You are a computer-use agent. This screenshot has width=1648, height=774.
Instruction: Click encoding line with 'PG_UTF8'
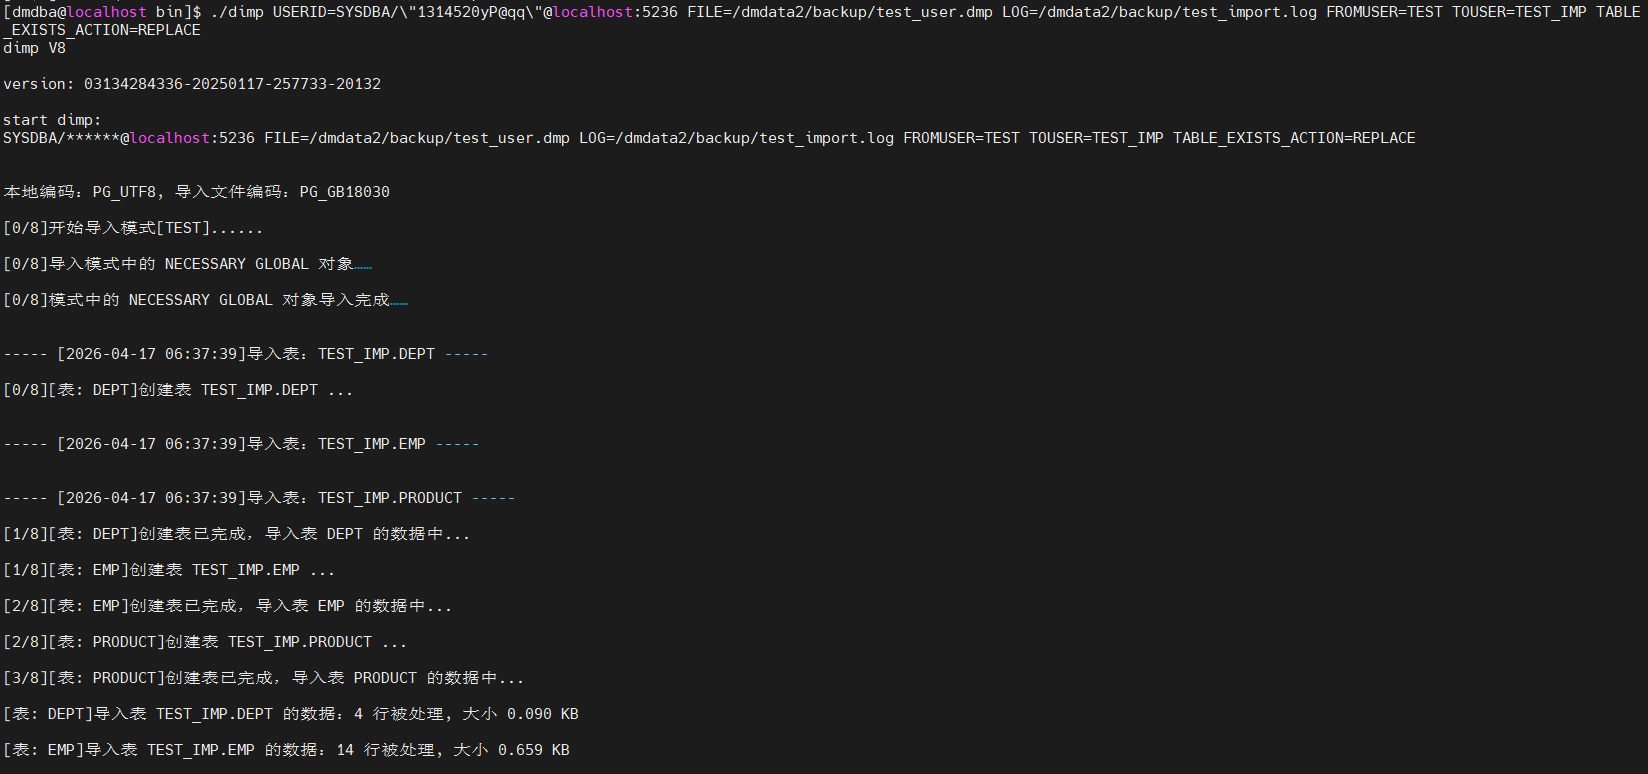[x=197, y=192]
